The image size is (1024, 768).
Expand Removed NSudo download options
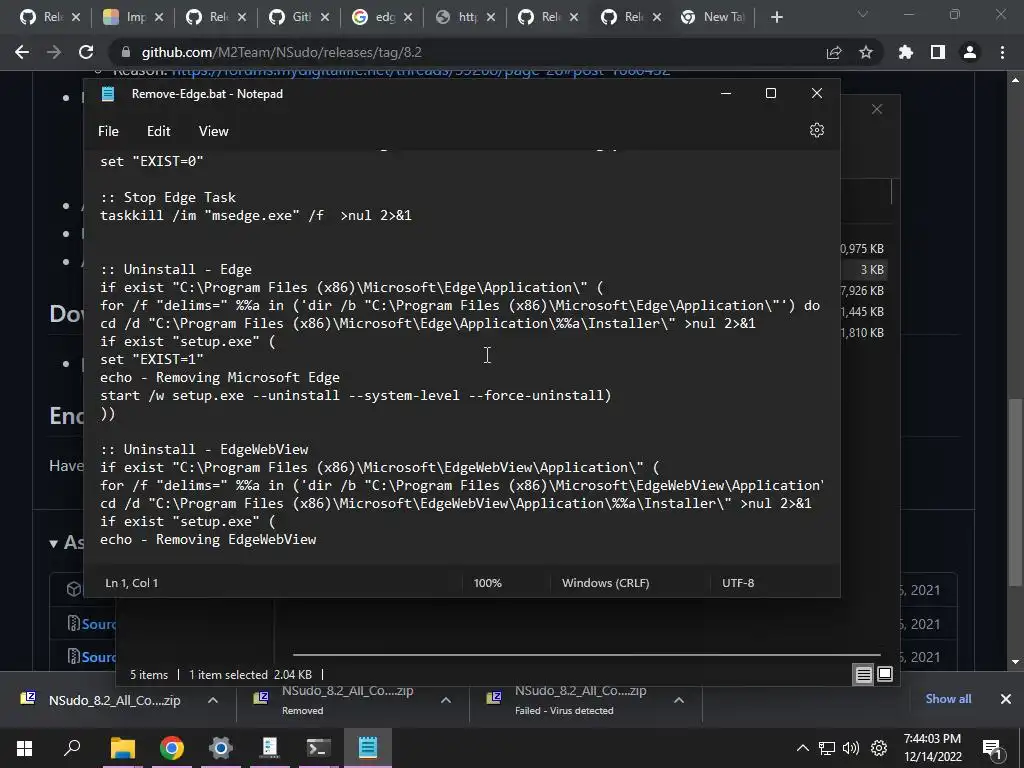click(x=445, y=700)
